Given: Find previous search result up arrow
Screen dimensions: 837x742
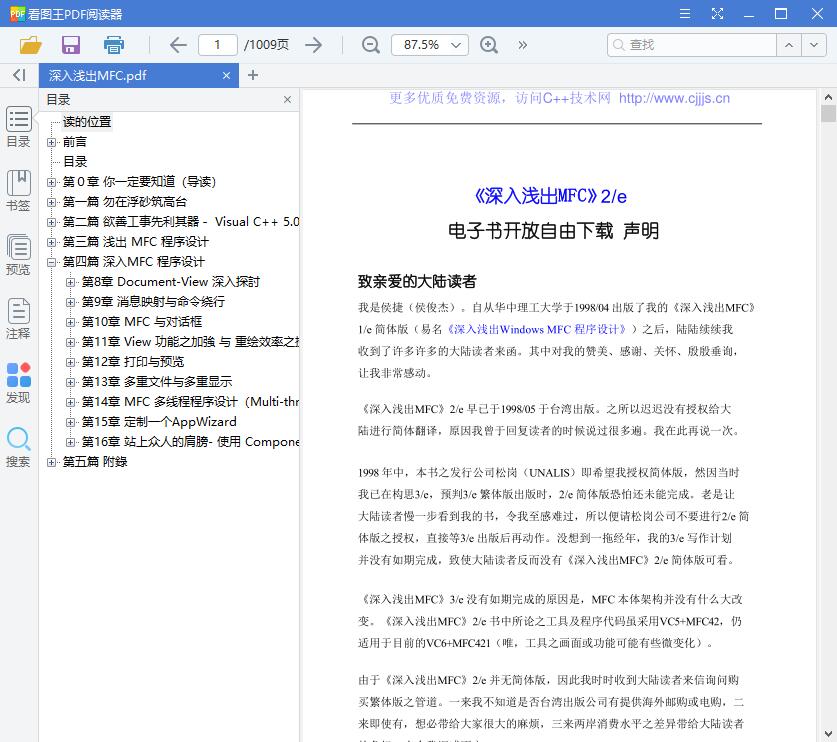Looking at the screenshot, I should (x=789, y=45).
